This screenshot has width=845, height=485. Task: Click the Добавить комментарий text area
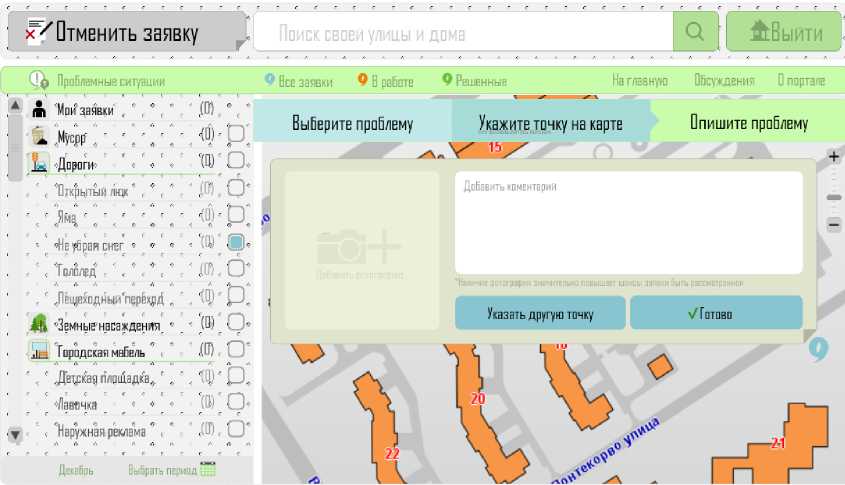point(628,222)
